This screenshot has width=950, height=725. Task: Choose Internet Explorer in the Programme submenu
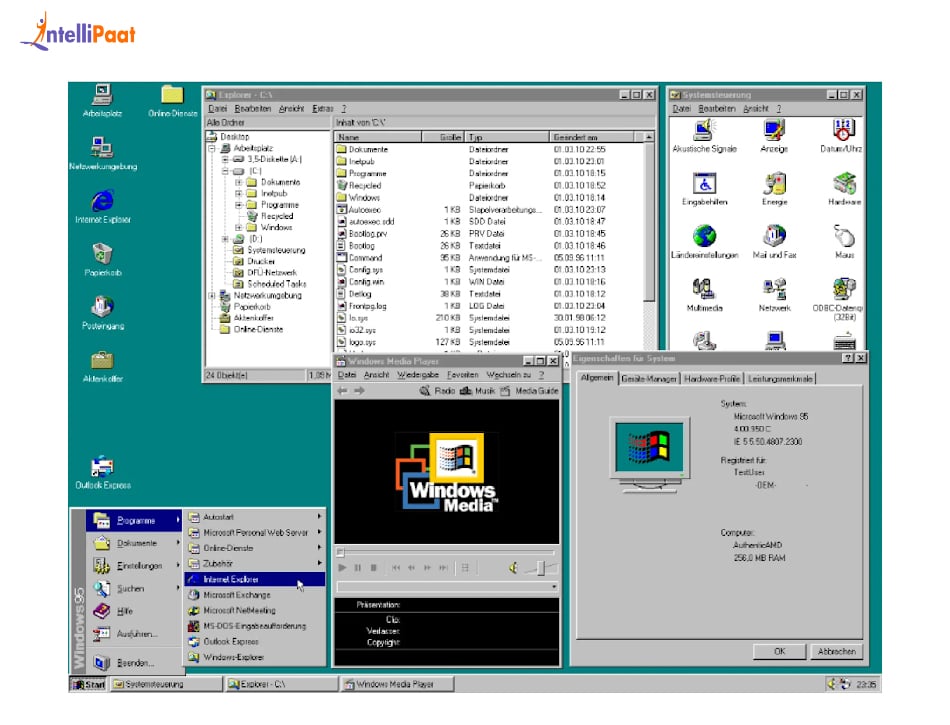coord(254,580)
